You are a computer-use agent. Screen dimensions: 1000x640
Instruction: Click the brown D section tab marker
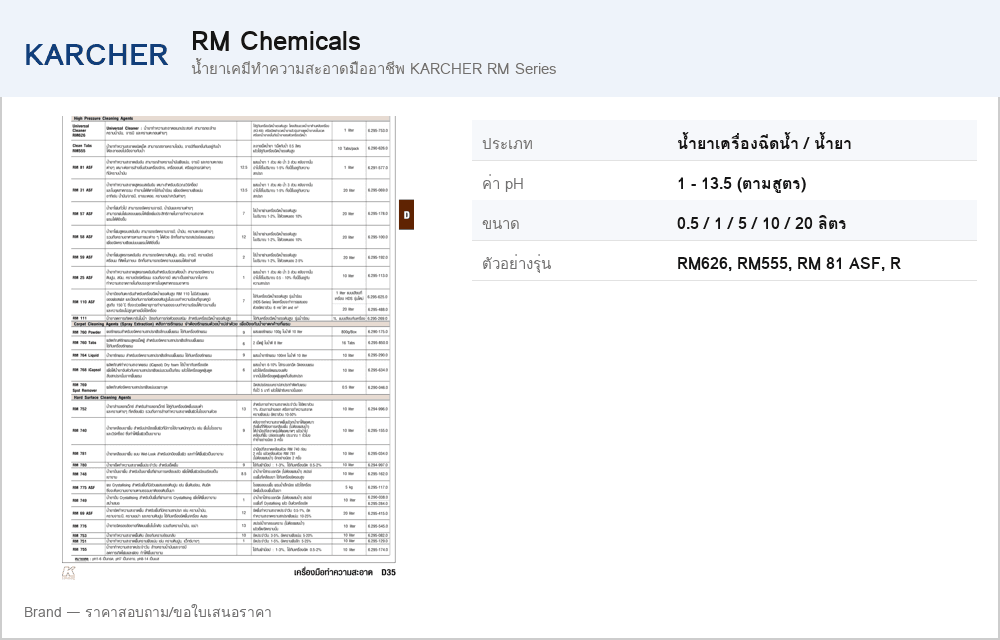pos(406,215)
